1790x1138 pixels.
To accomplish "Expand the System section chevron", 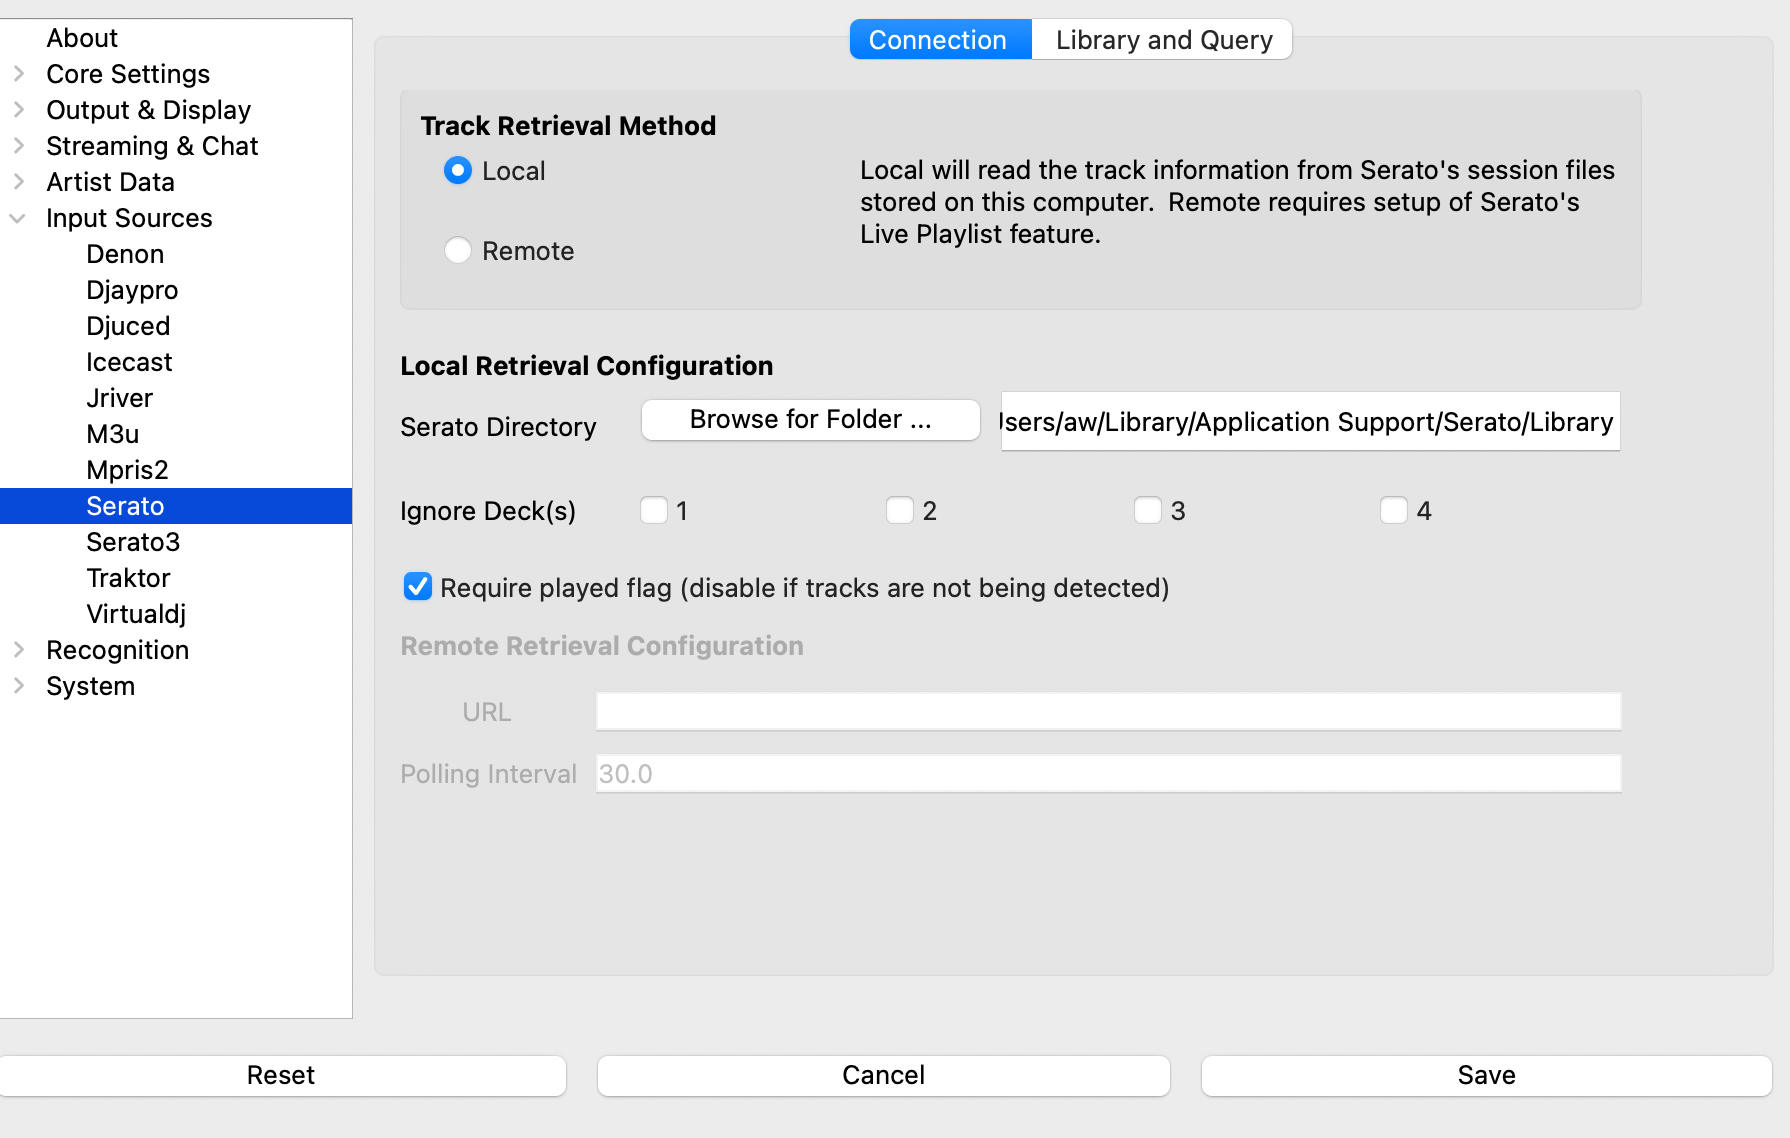I will point(18,686).
